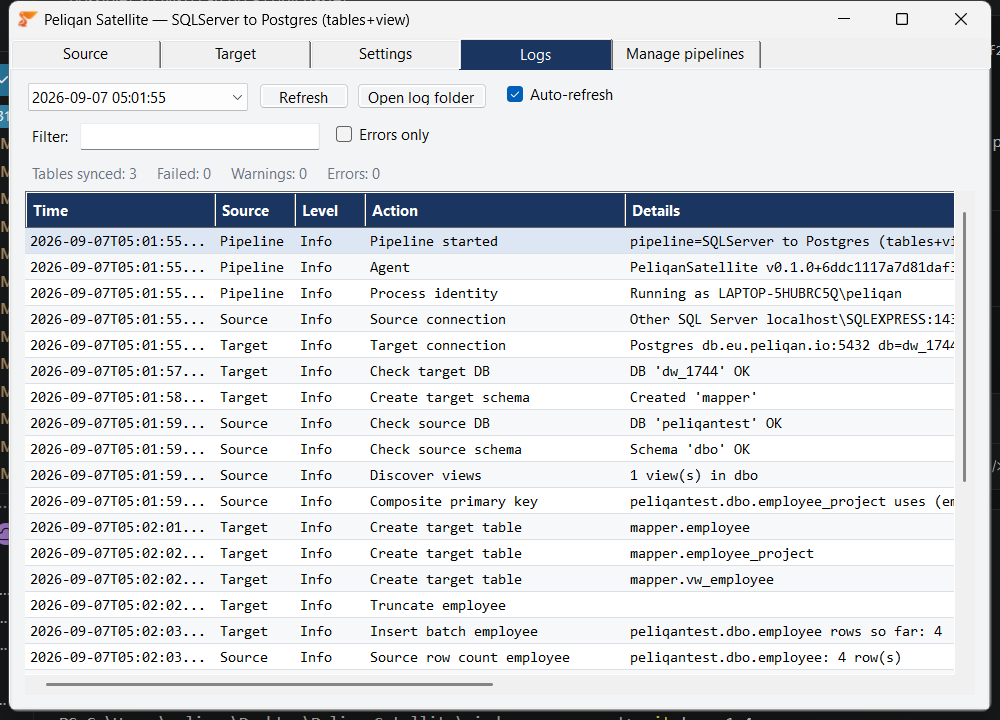Sort by the Time column header
1000x720 pixels.
121,210
